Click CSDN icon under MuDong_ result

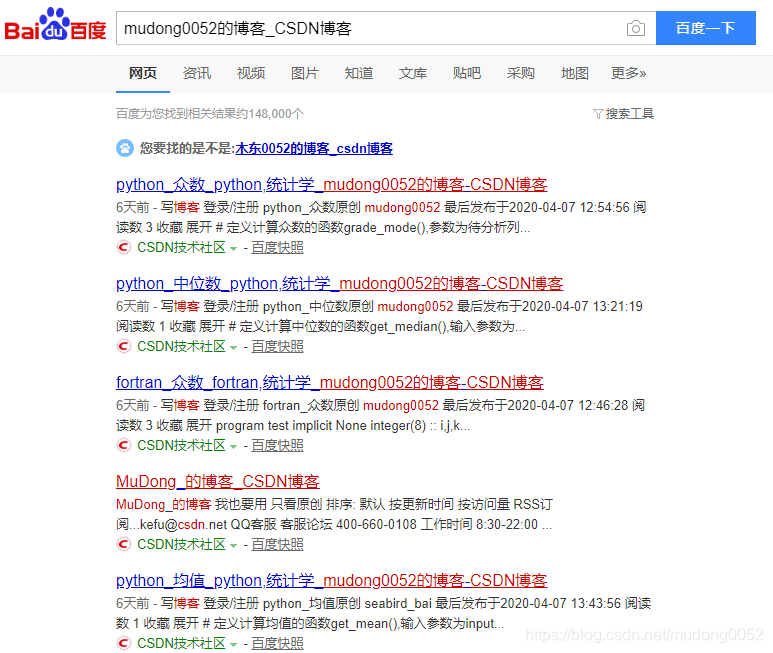coord(123,544)
